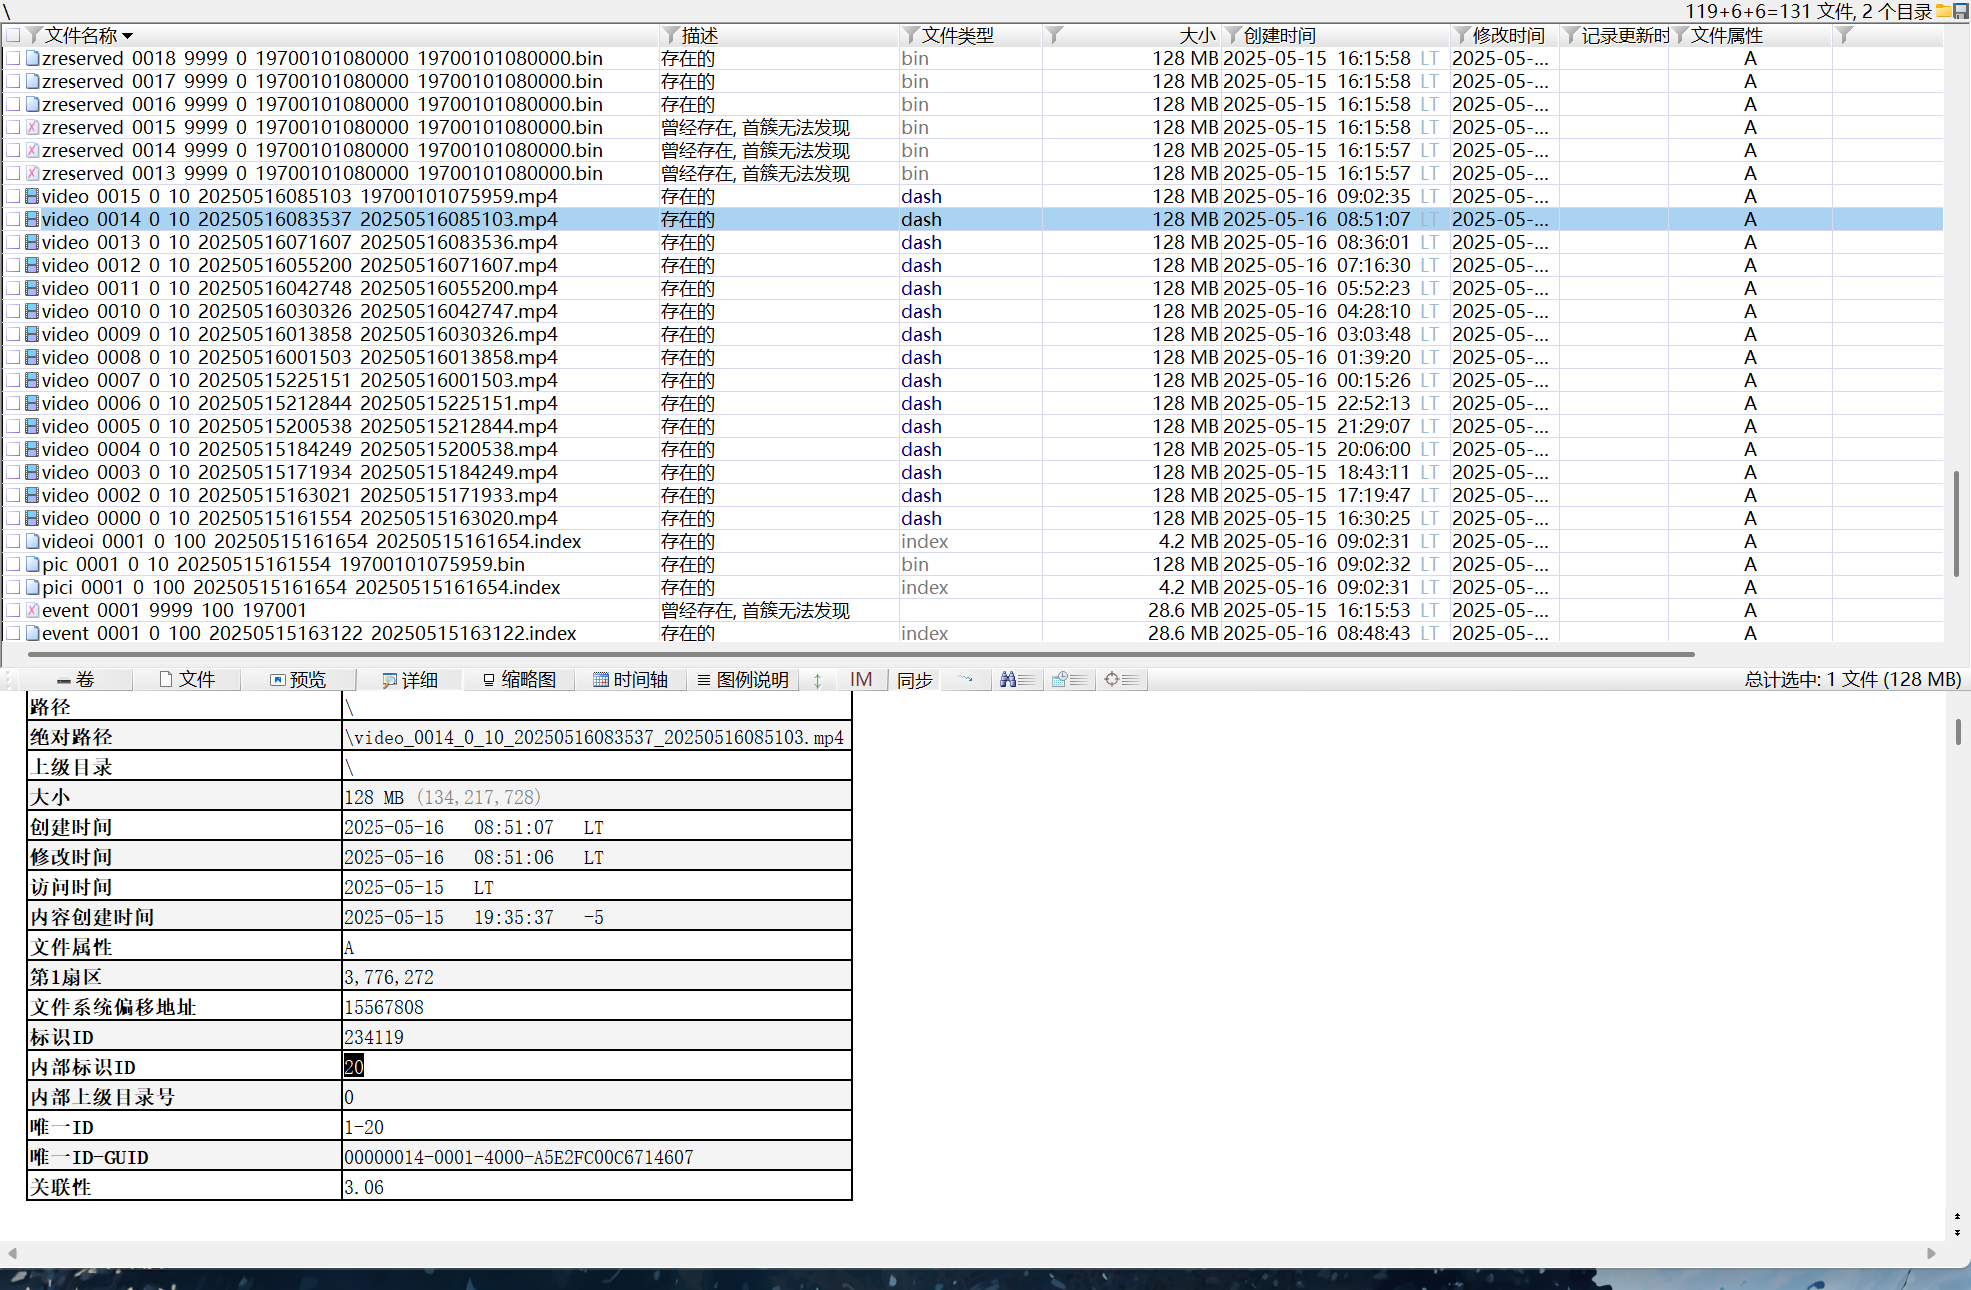Click the folder icon at top right
The image size is (1971, 1290).
click(x=1943, y=11)
